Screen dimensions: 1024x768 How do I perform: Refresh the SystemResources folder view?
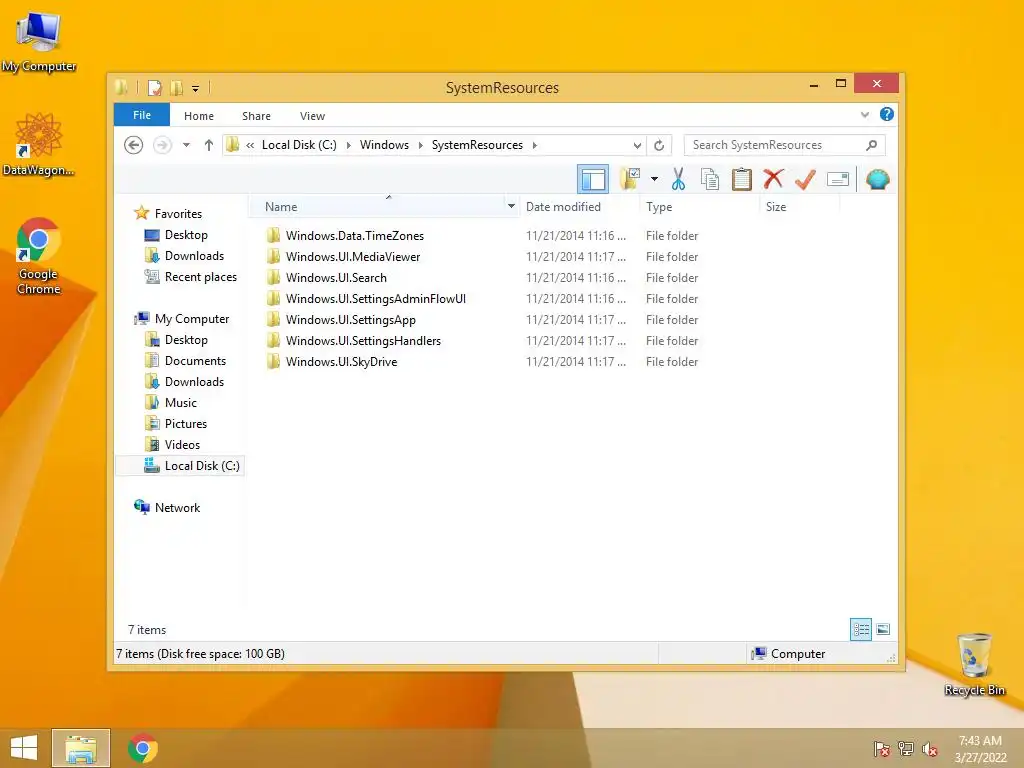[659, 146]
